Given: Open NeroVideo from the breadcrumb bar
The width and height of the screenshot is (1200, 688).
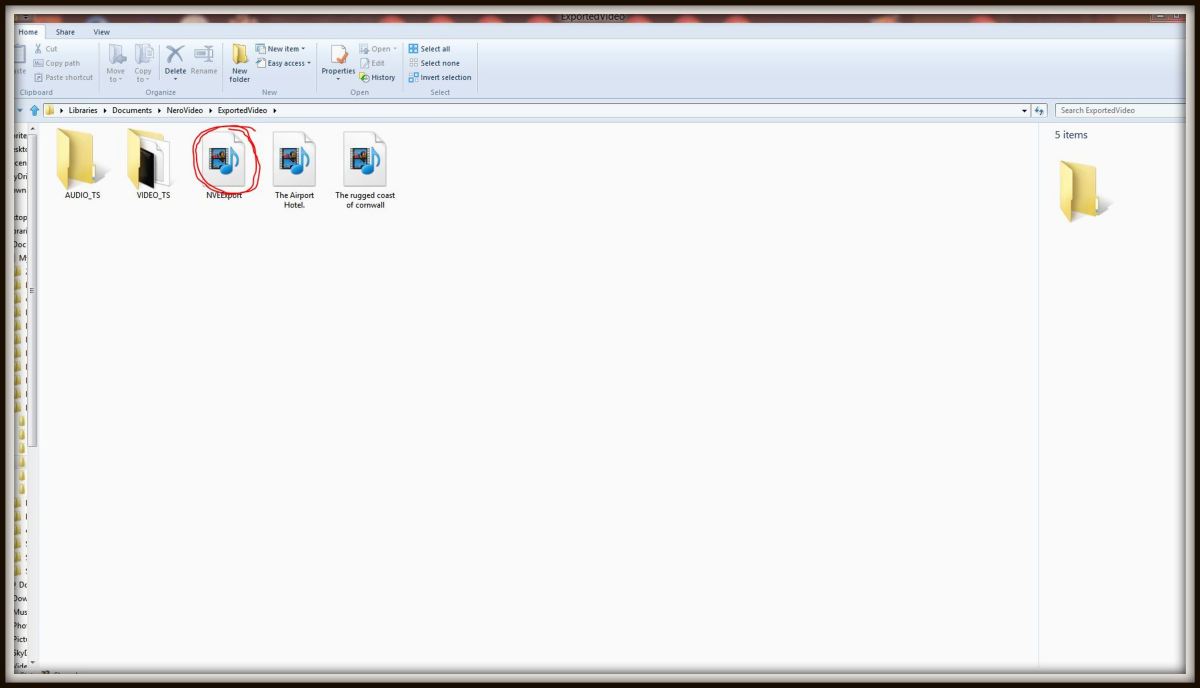Looking at the screenshot, I should pos(186,110).
